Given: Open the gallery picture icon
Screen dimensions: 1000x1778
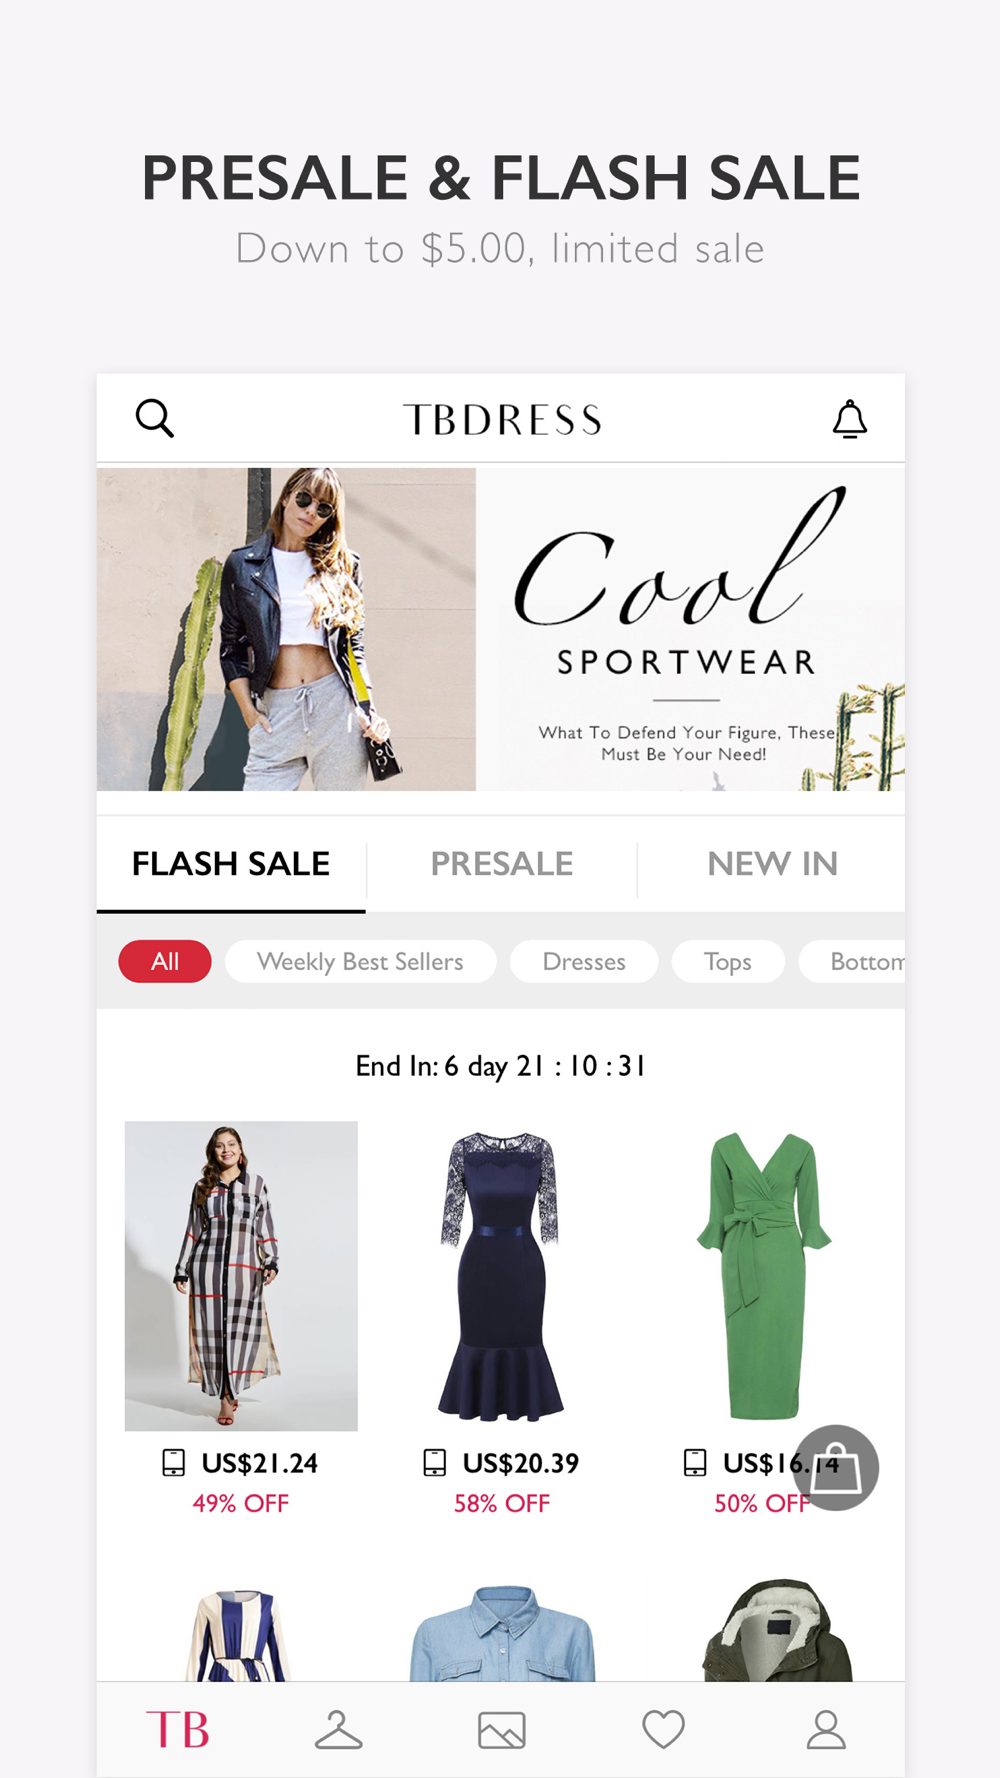Looking at the screenshot, I should (502, 1730).
